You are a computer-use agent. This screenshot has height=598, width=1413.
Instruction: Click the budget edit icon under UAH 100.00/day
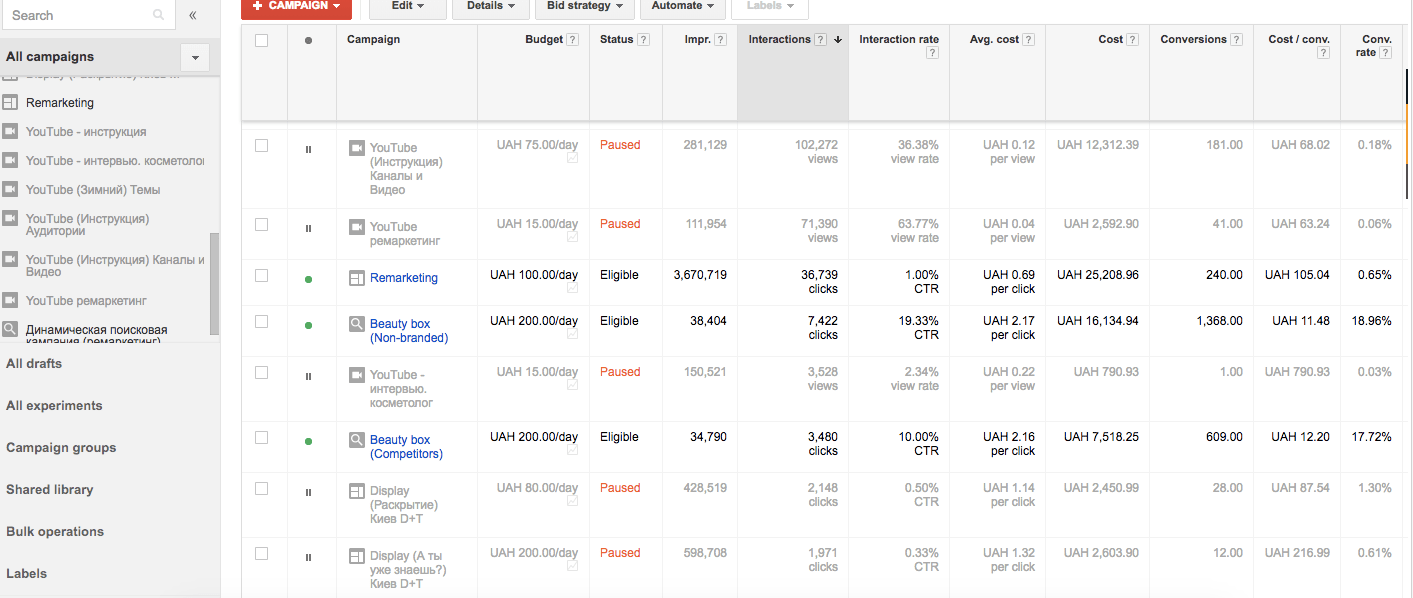point(572,289)
